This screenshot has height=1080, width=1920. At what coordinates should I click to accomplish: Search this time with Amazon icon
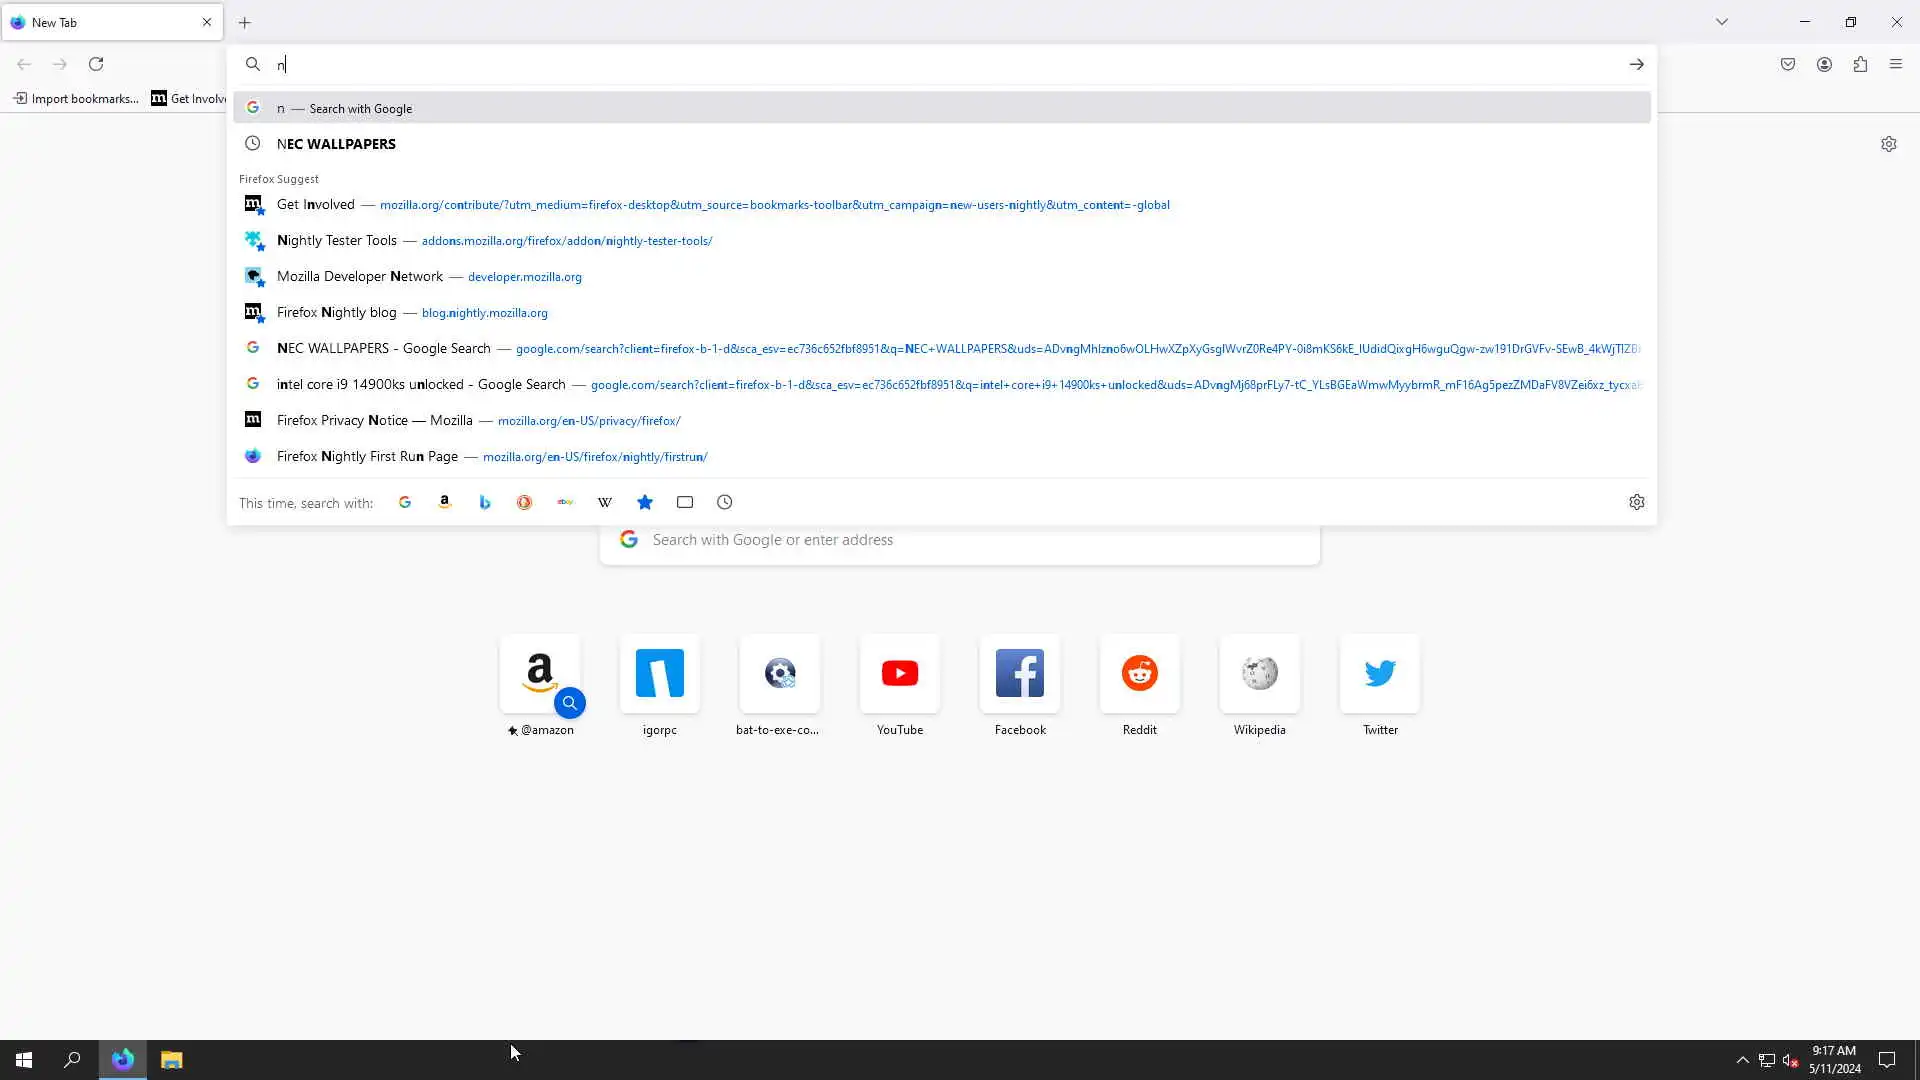[445, 502]
